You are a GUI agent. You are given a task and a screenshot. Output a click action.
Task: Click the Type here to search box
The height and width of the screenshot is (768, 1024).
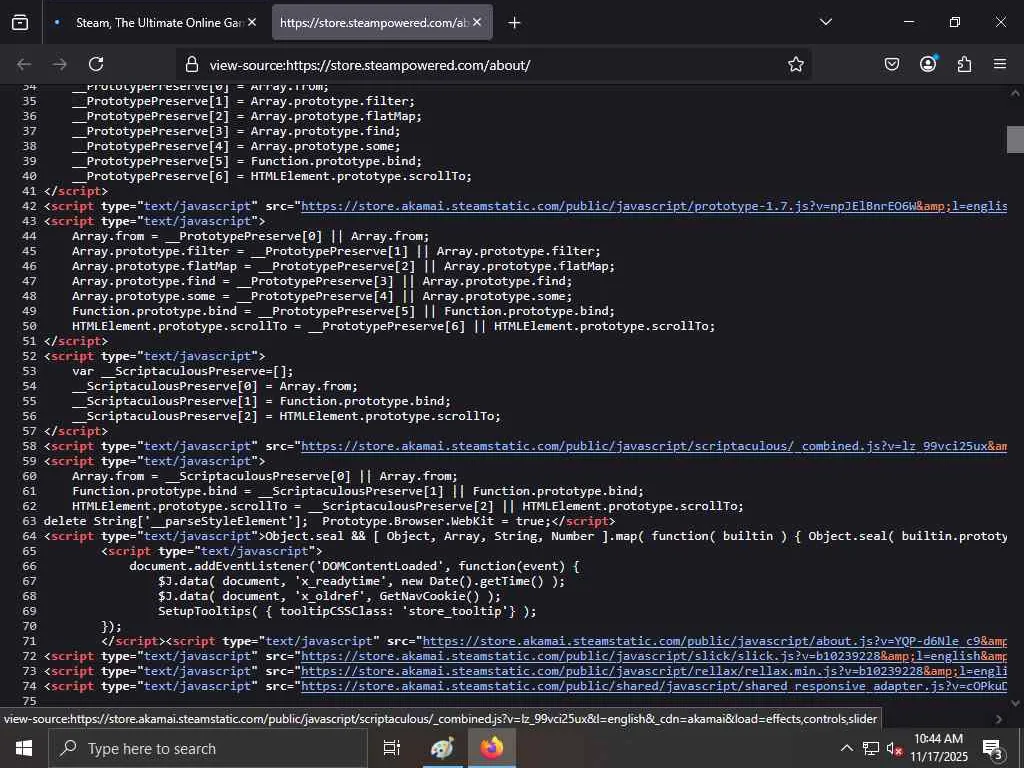click(208, 748)
